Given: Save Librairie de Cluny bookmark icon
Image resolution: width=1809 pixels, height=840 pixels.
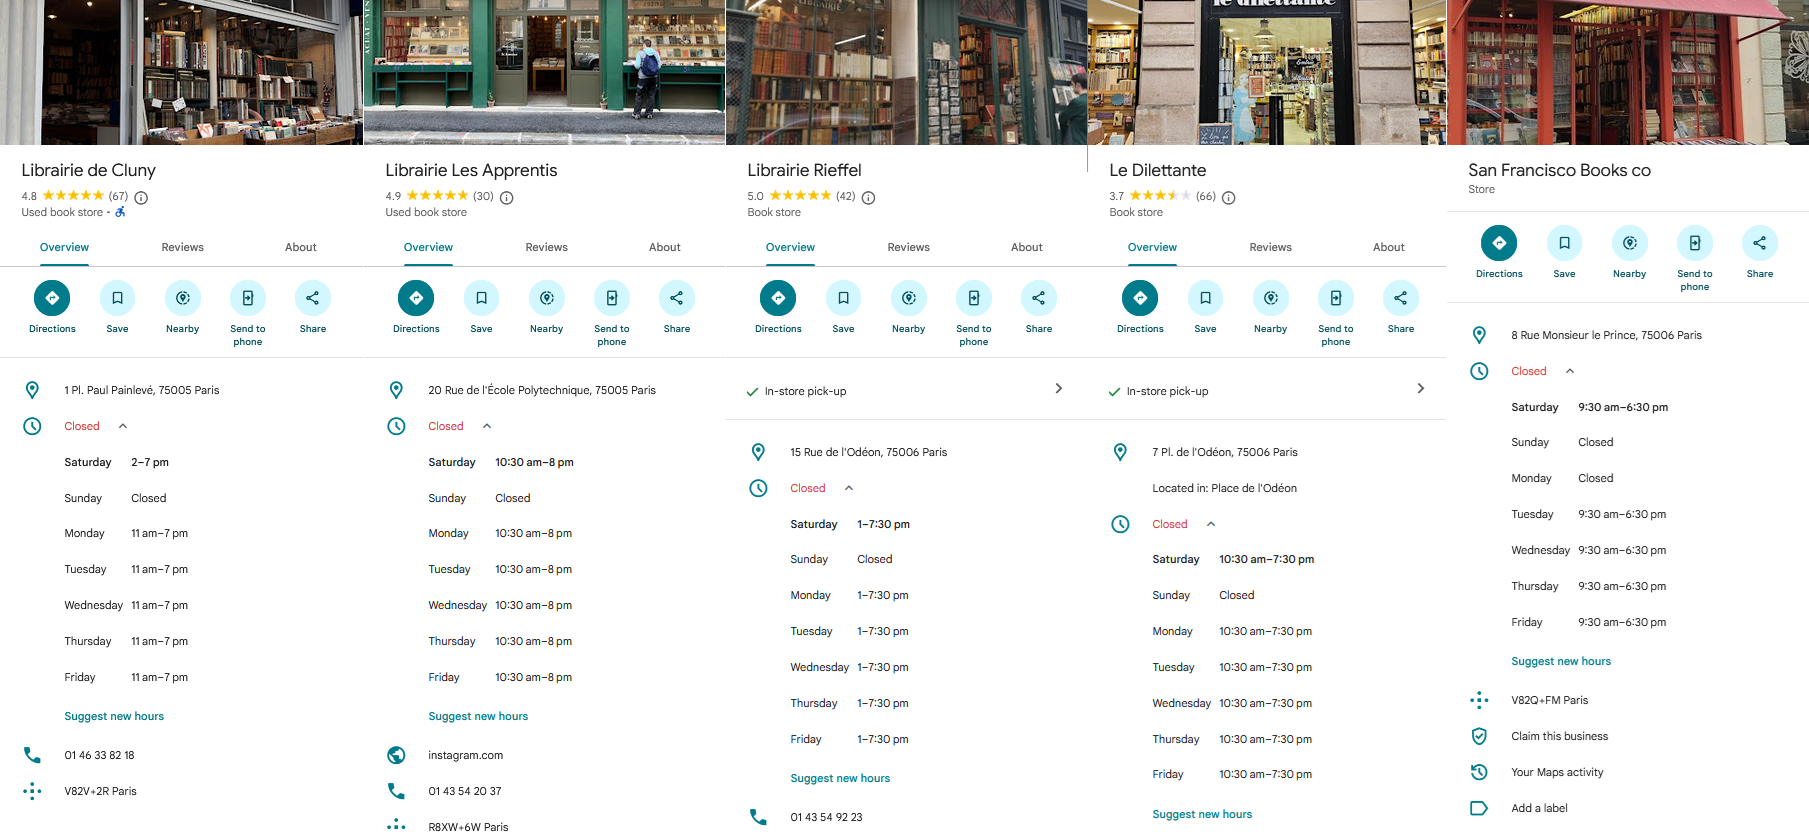Looking at the screenshot, I should click(x=117, y=298).
